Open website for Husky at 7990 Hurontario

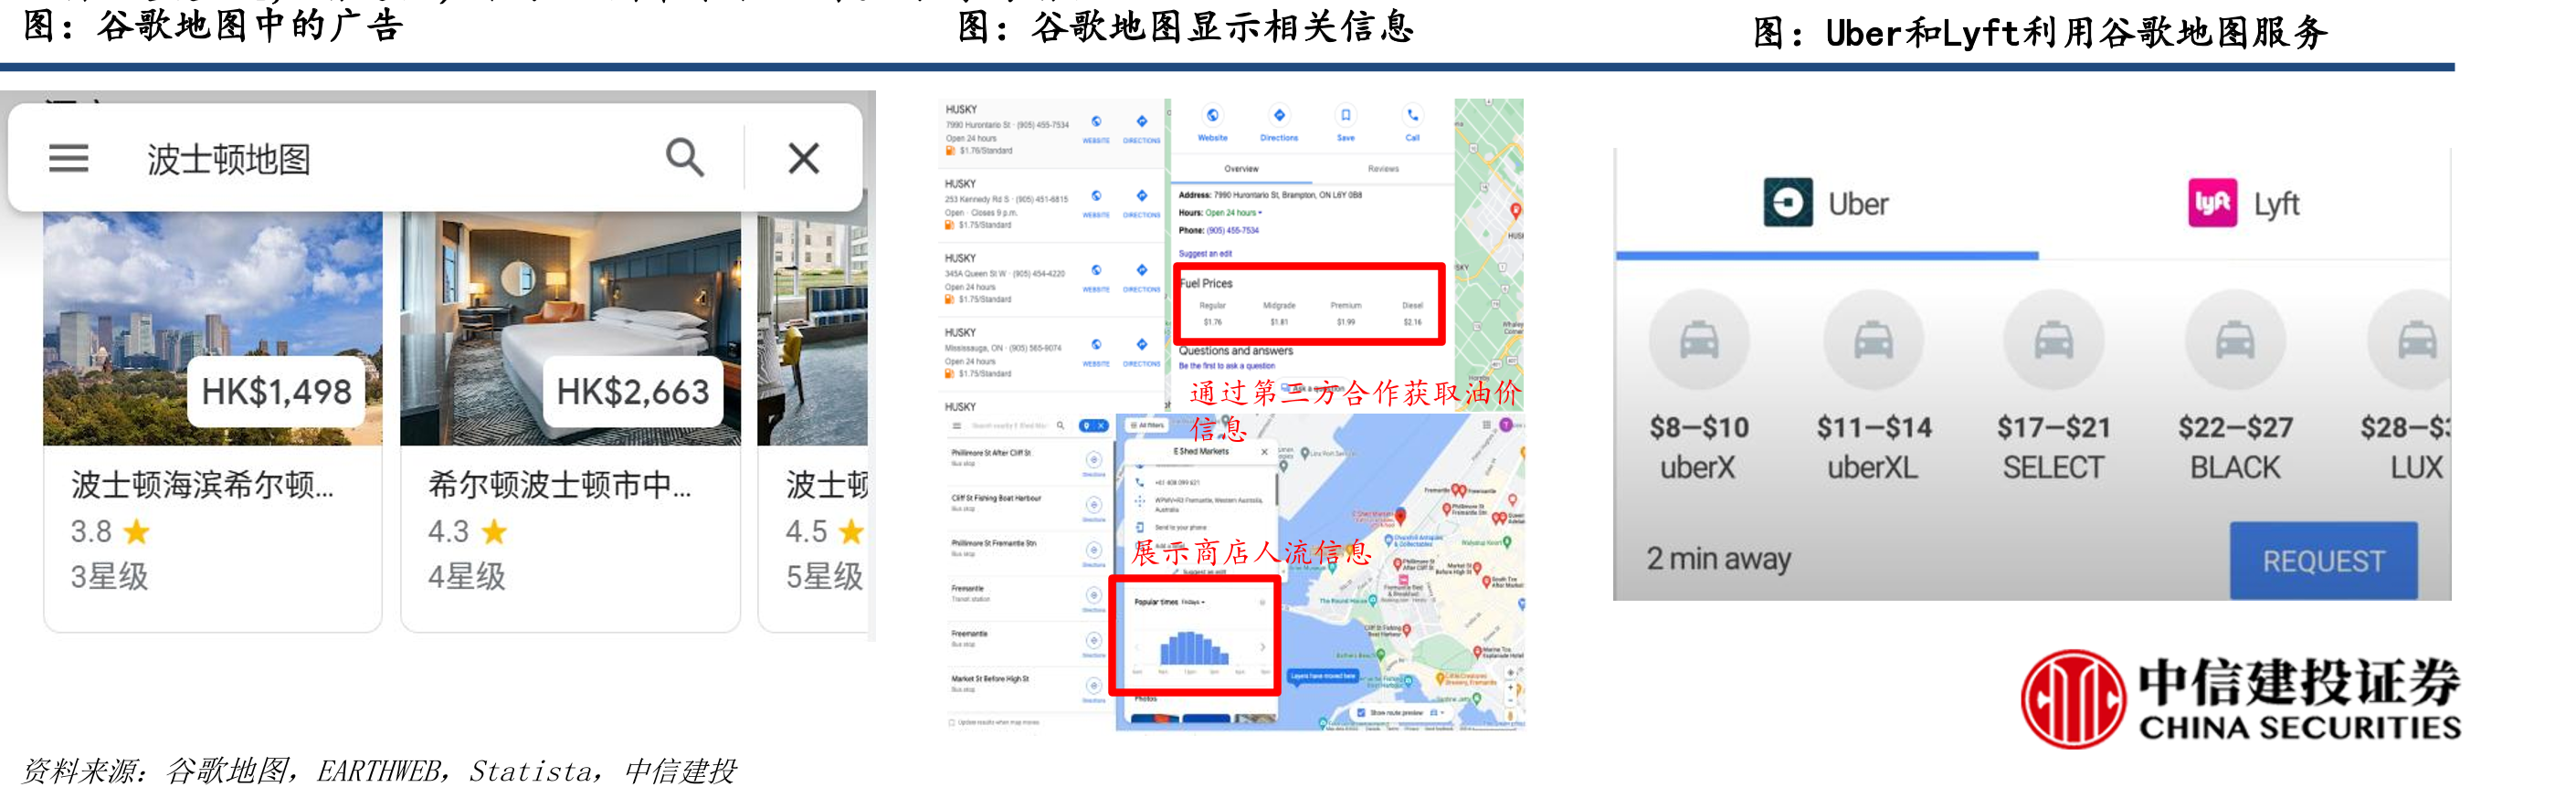(1096, 128)
